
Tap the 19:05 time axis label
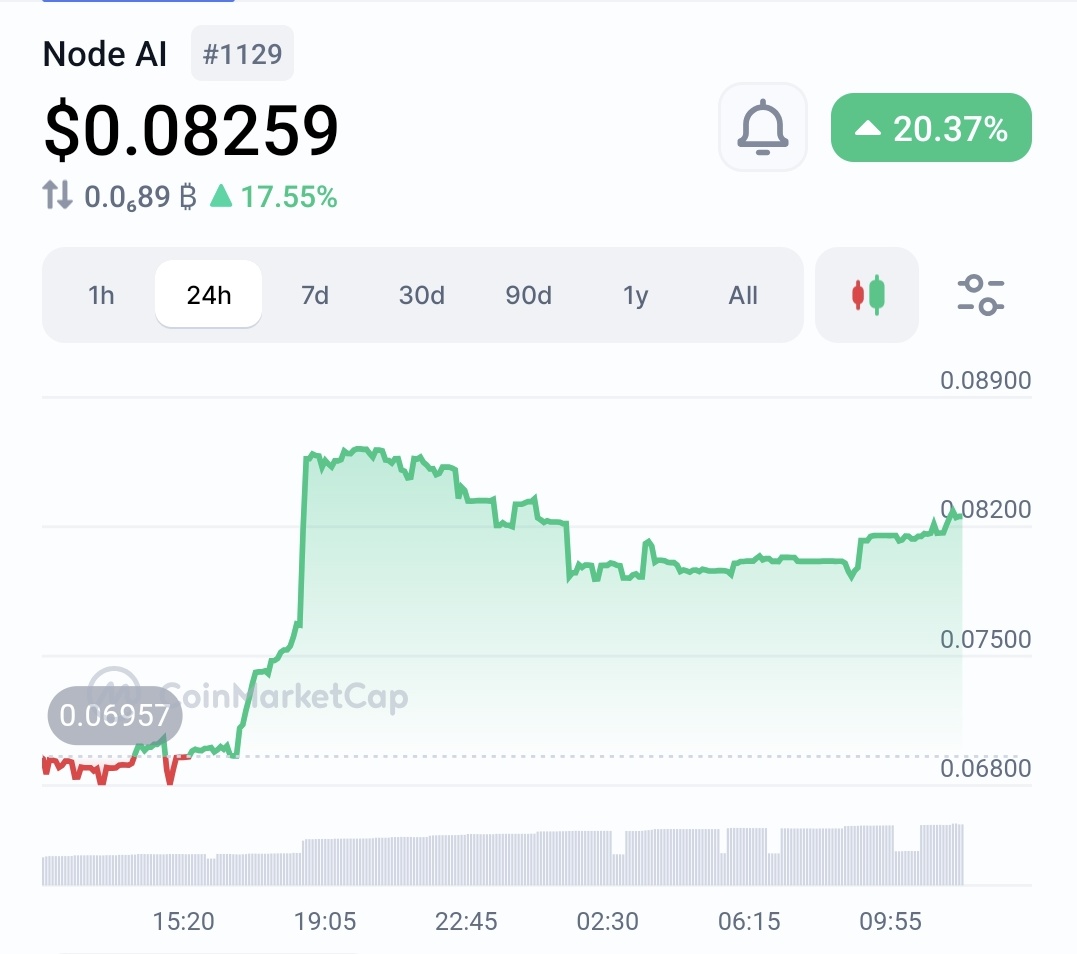[x=325, y=921]
